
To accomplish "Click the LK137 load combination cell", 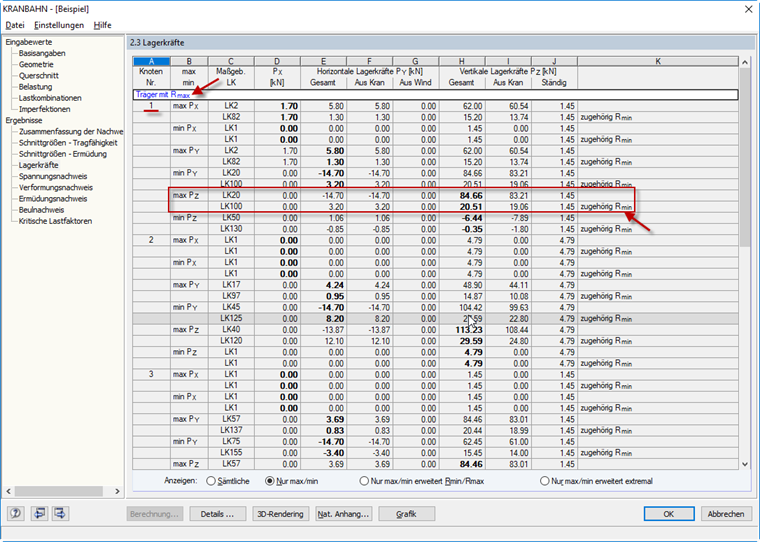I will pos(231,430).
